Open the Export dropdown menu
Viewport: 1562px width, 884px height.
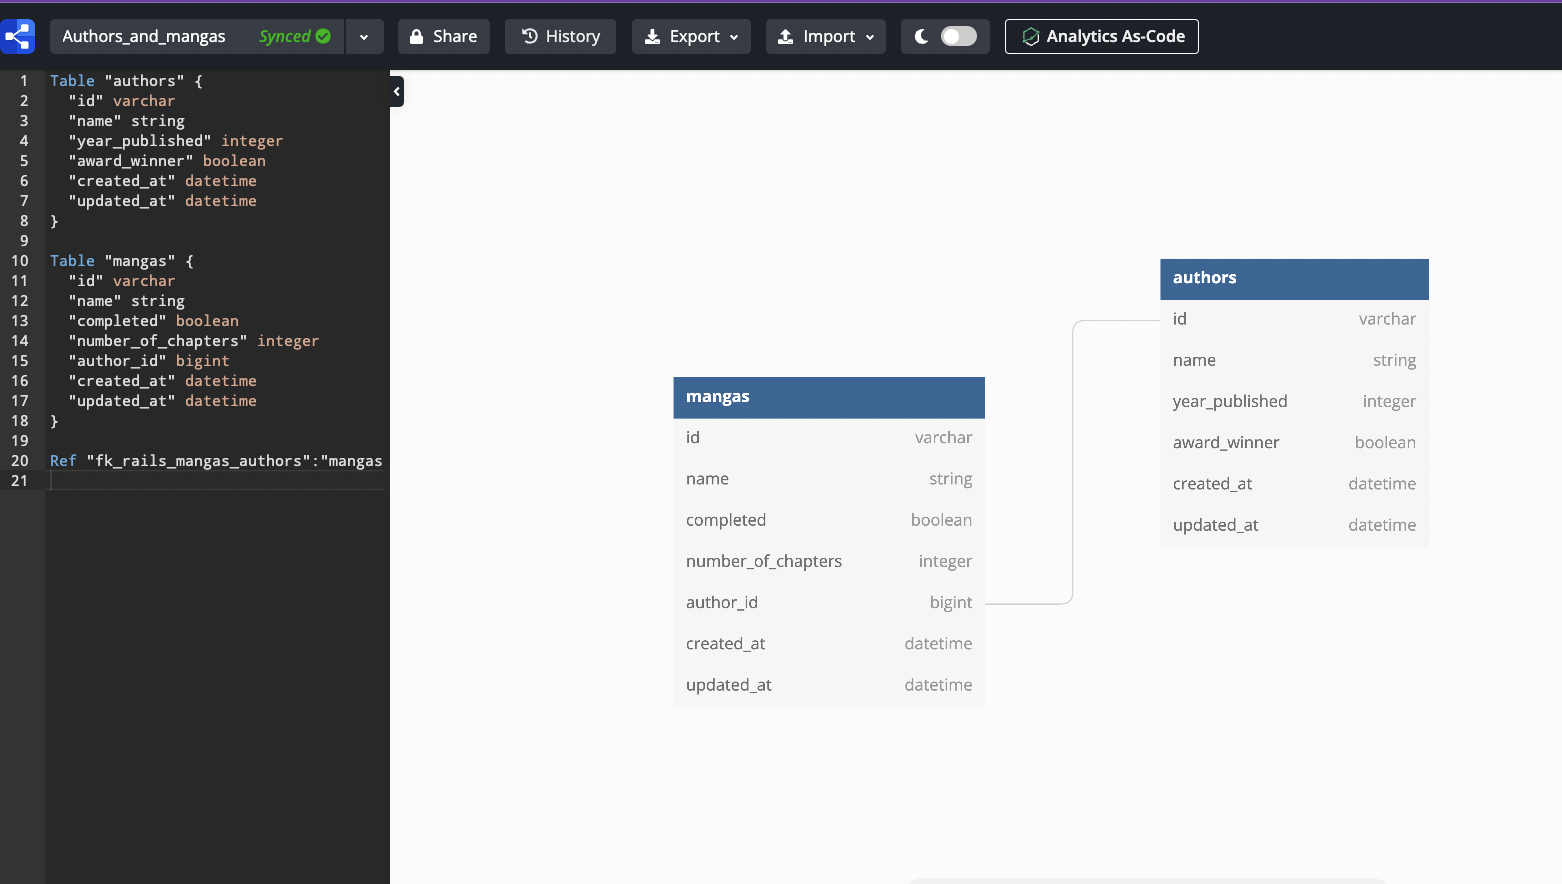[732, 36]
